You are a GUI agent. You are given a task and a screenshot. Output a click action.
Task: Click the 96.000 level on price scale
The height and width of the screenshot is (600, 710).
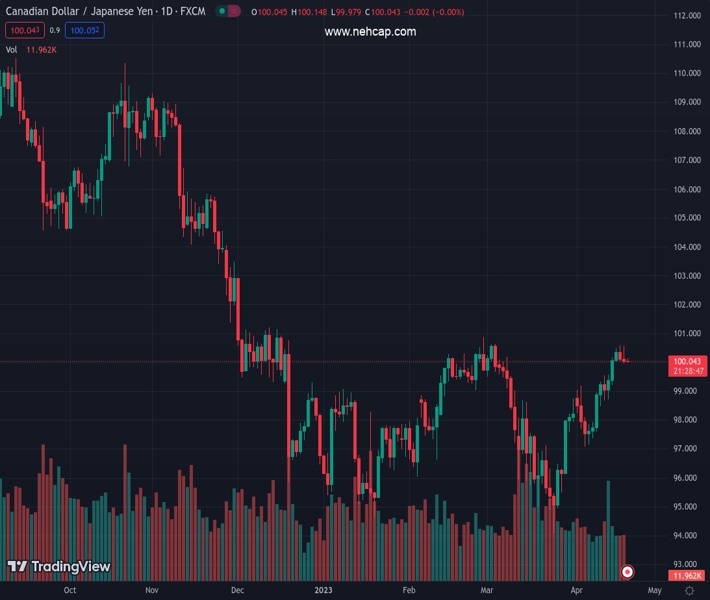tap(686, 478)
